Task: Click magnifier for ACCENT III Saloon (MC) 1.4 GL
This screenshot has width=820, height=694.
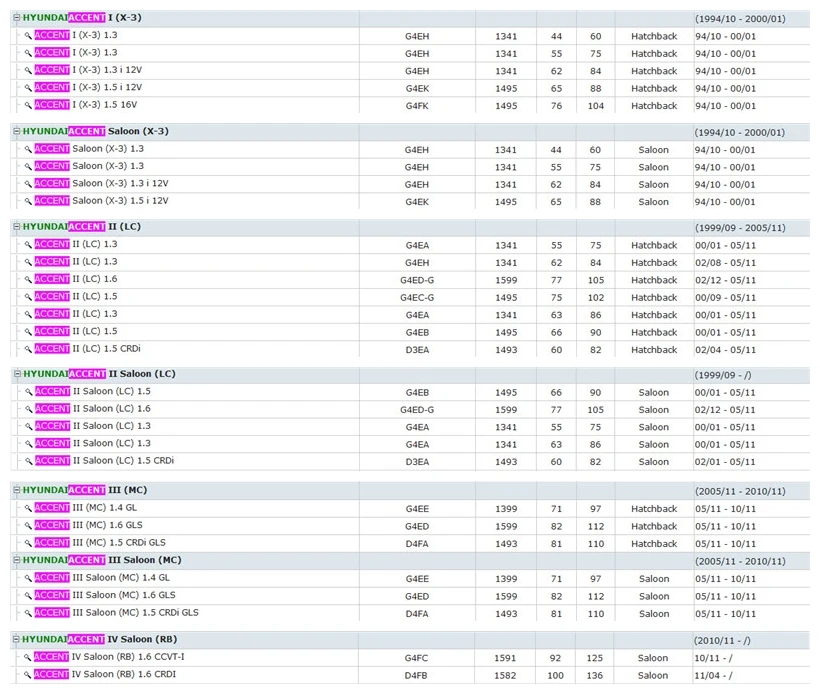Action: [28, 578]
